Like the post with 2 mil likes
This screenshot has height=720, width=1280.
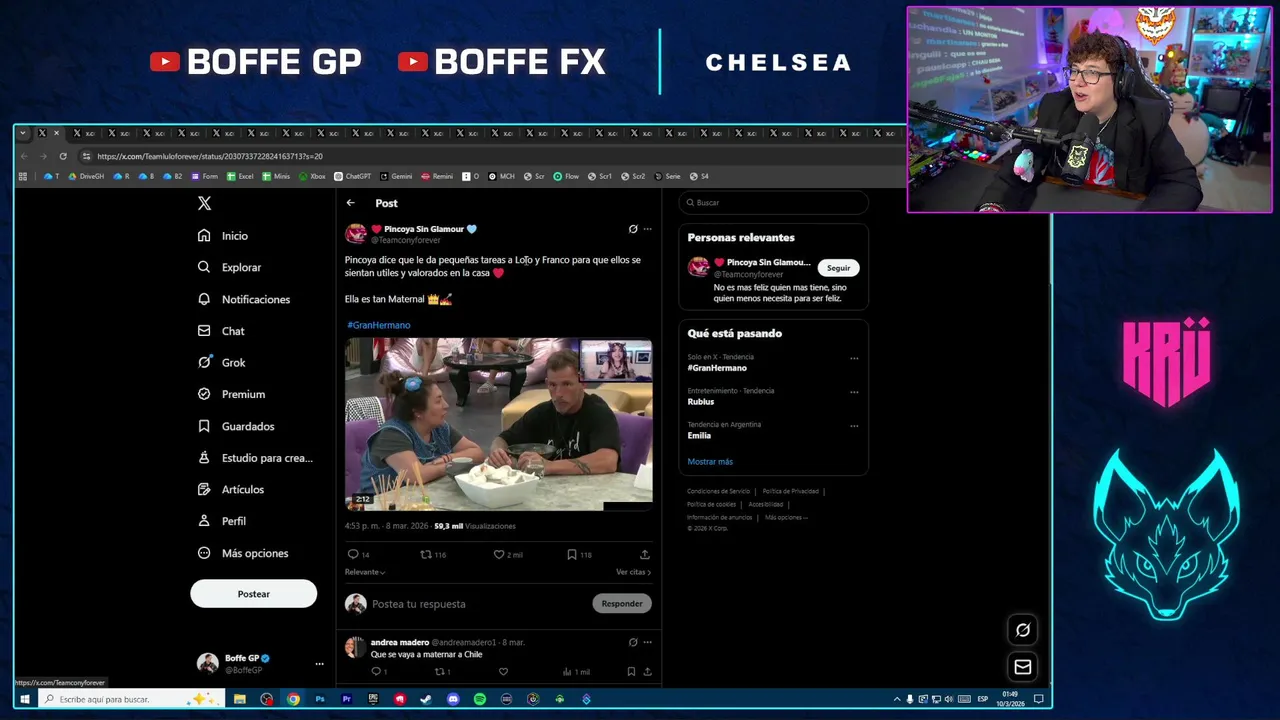[x=499, y=554]
